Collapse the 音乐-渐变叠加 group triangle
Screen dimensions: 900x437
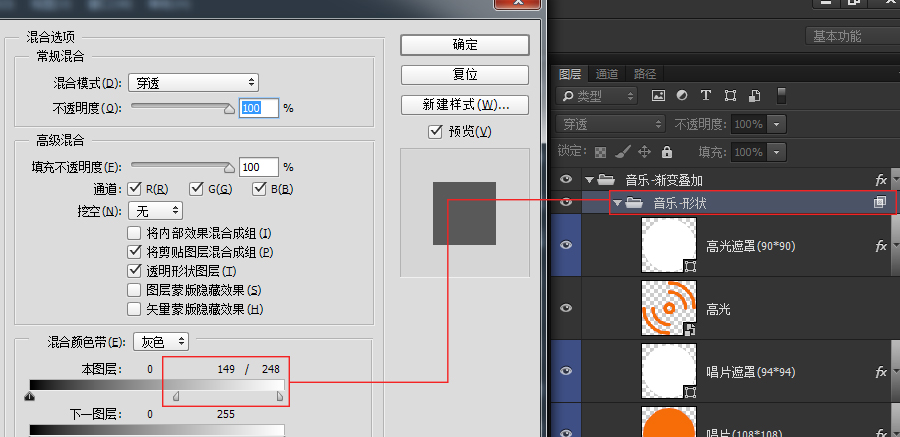tap(589, 180)
